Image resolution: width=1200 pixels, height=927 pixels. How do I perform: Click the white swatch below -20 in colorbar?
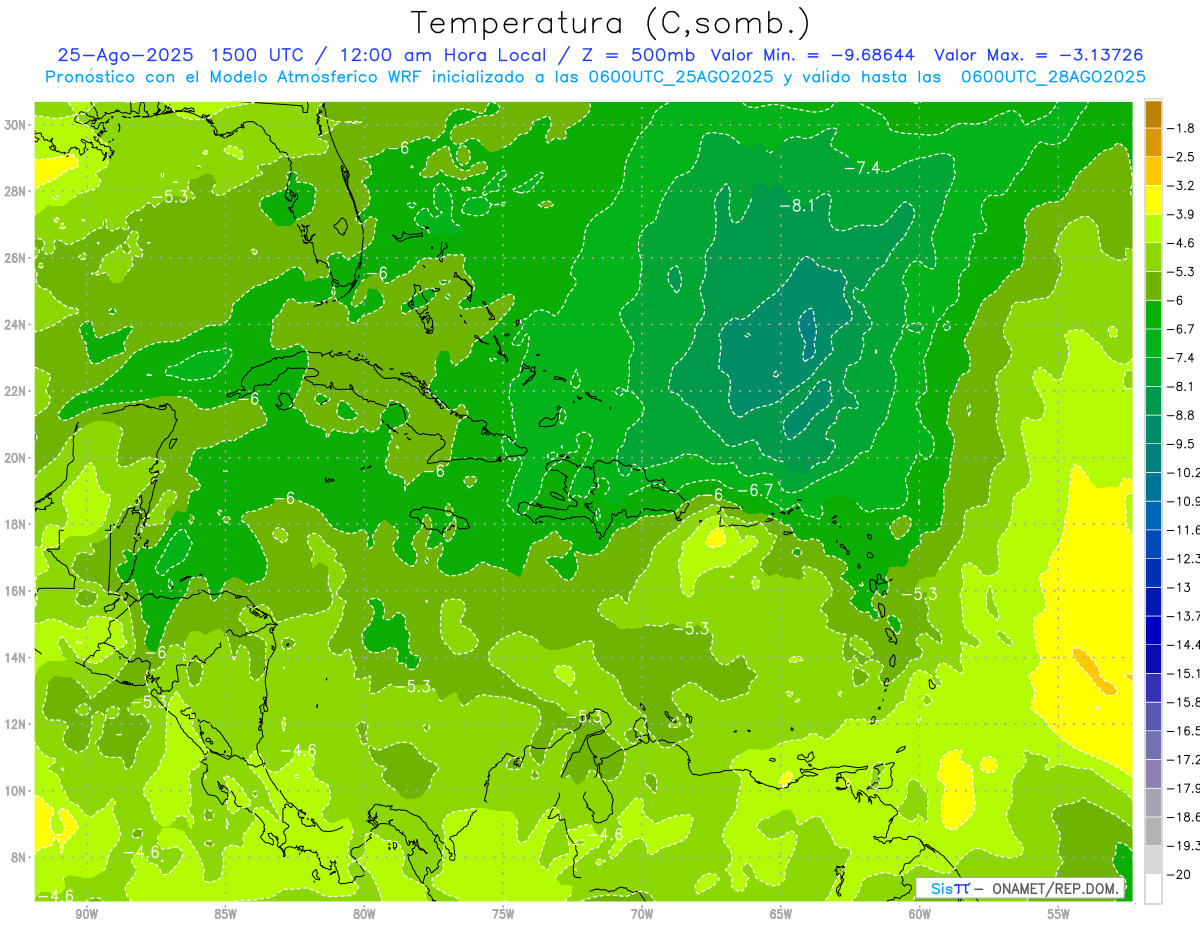(x=1153, y=889)
